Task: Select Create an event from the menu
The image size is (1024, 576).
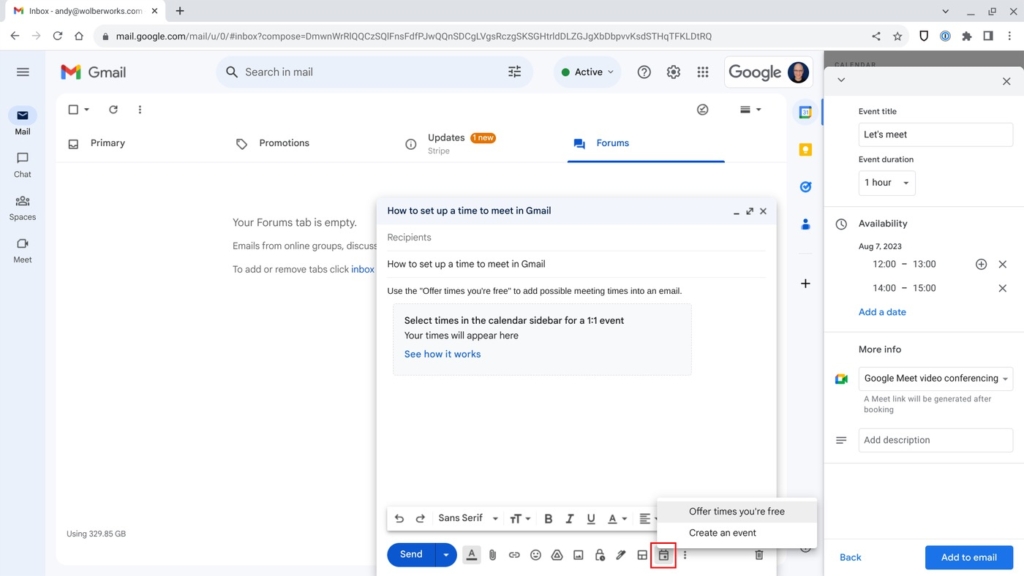Action: 721,532
